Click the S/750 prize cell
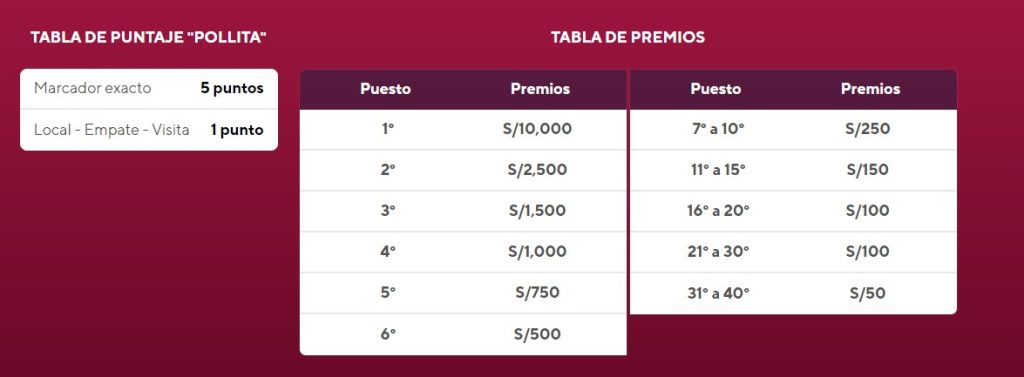Viewport: 1024px width, 377px height. (537, 293)
